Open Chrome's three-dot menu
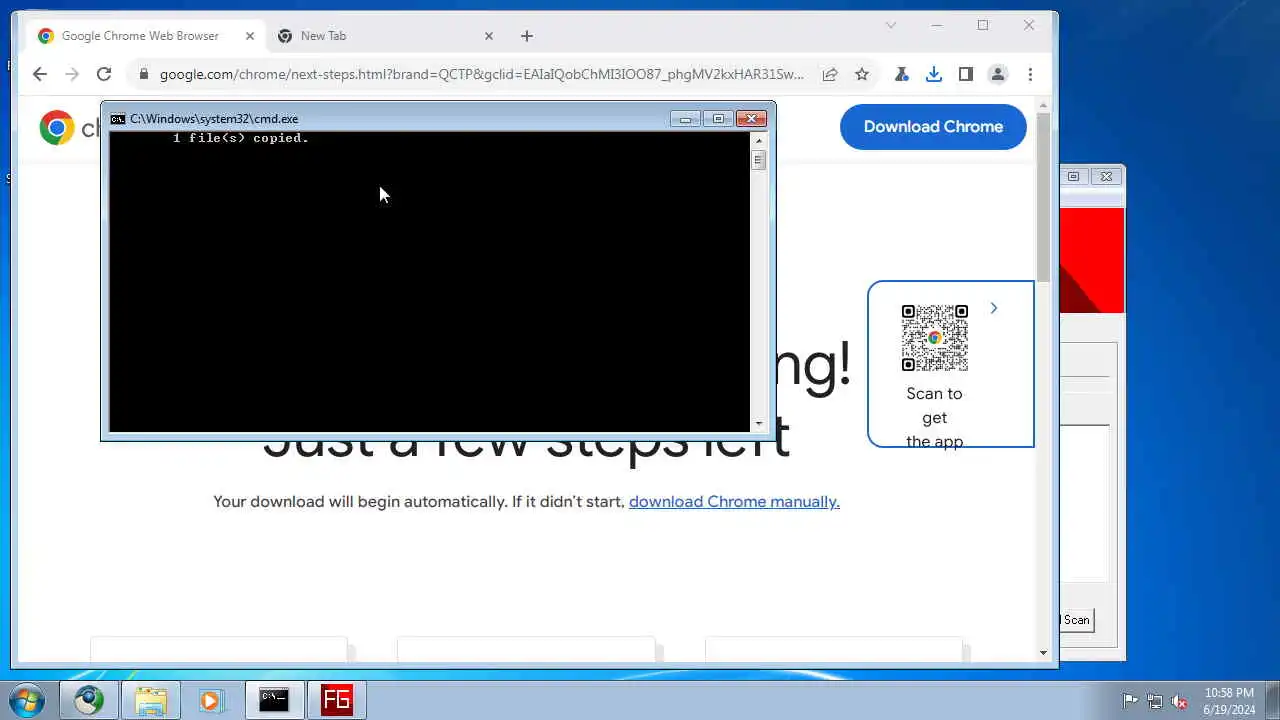 tap(1030, 74)
